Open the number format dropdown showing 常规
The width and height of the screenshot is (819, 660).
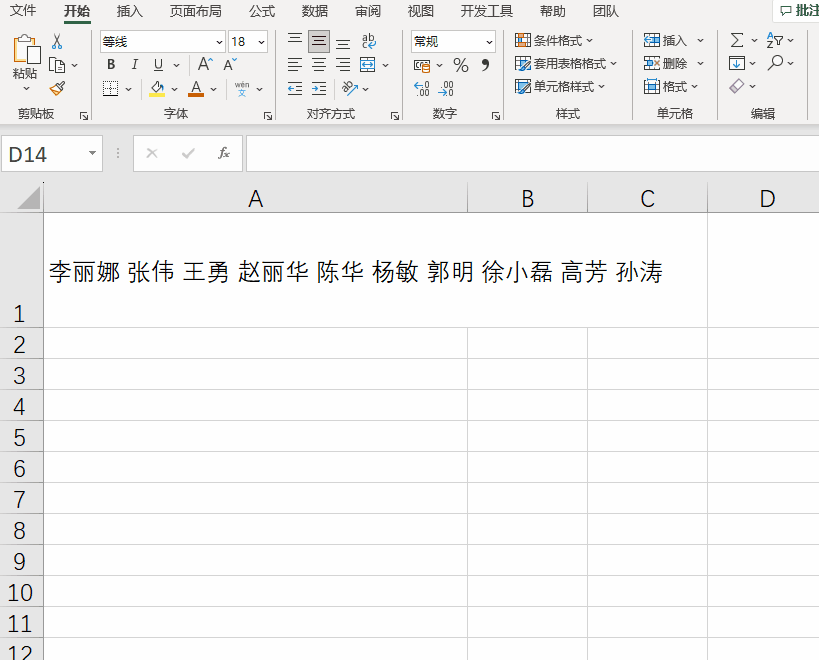(489, 42)
